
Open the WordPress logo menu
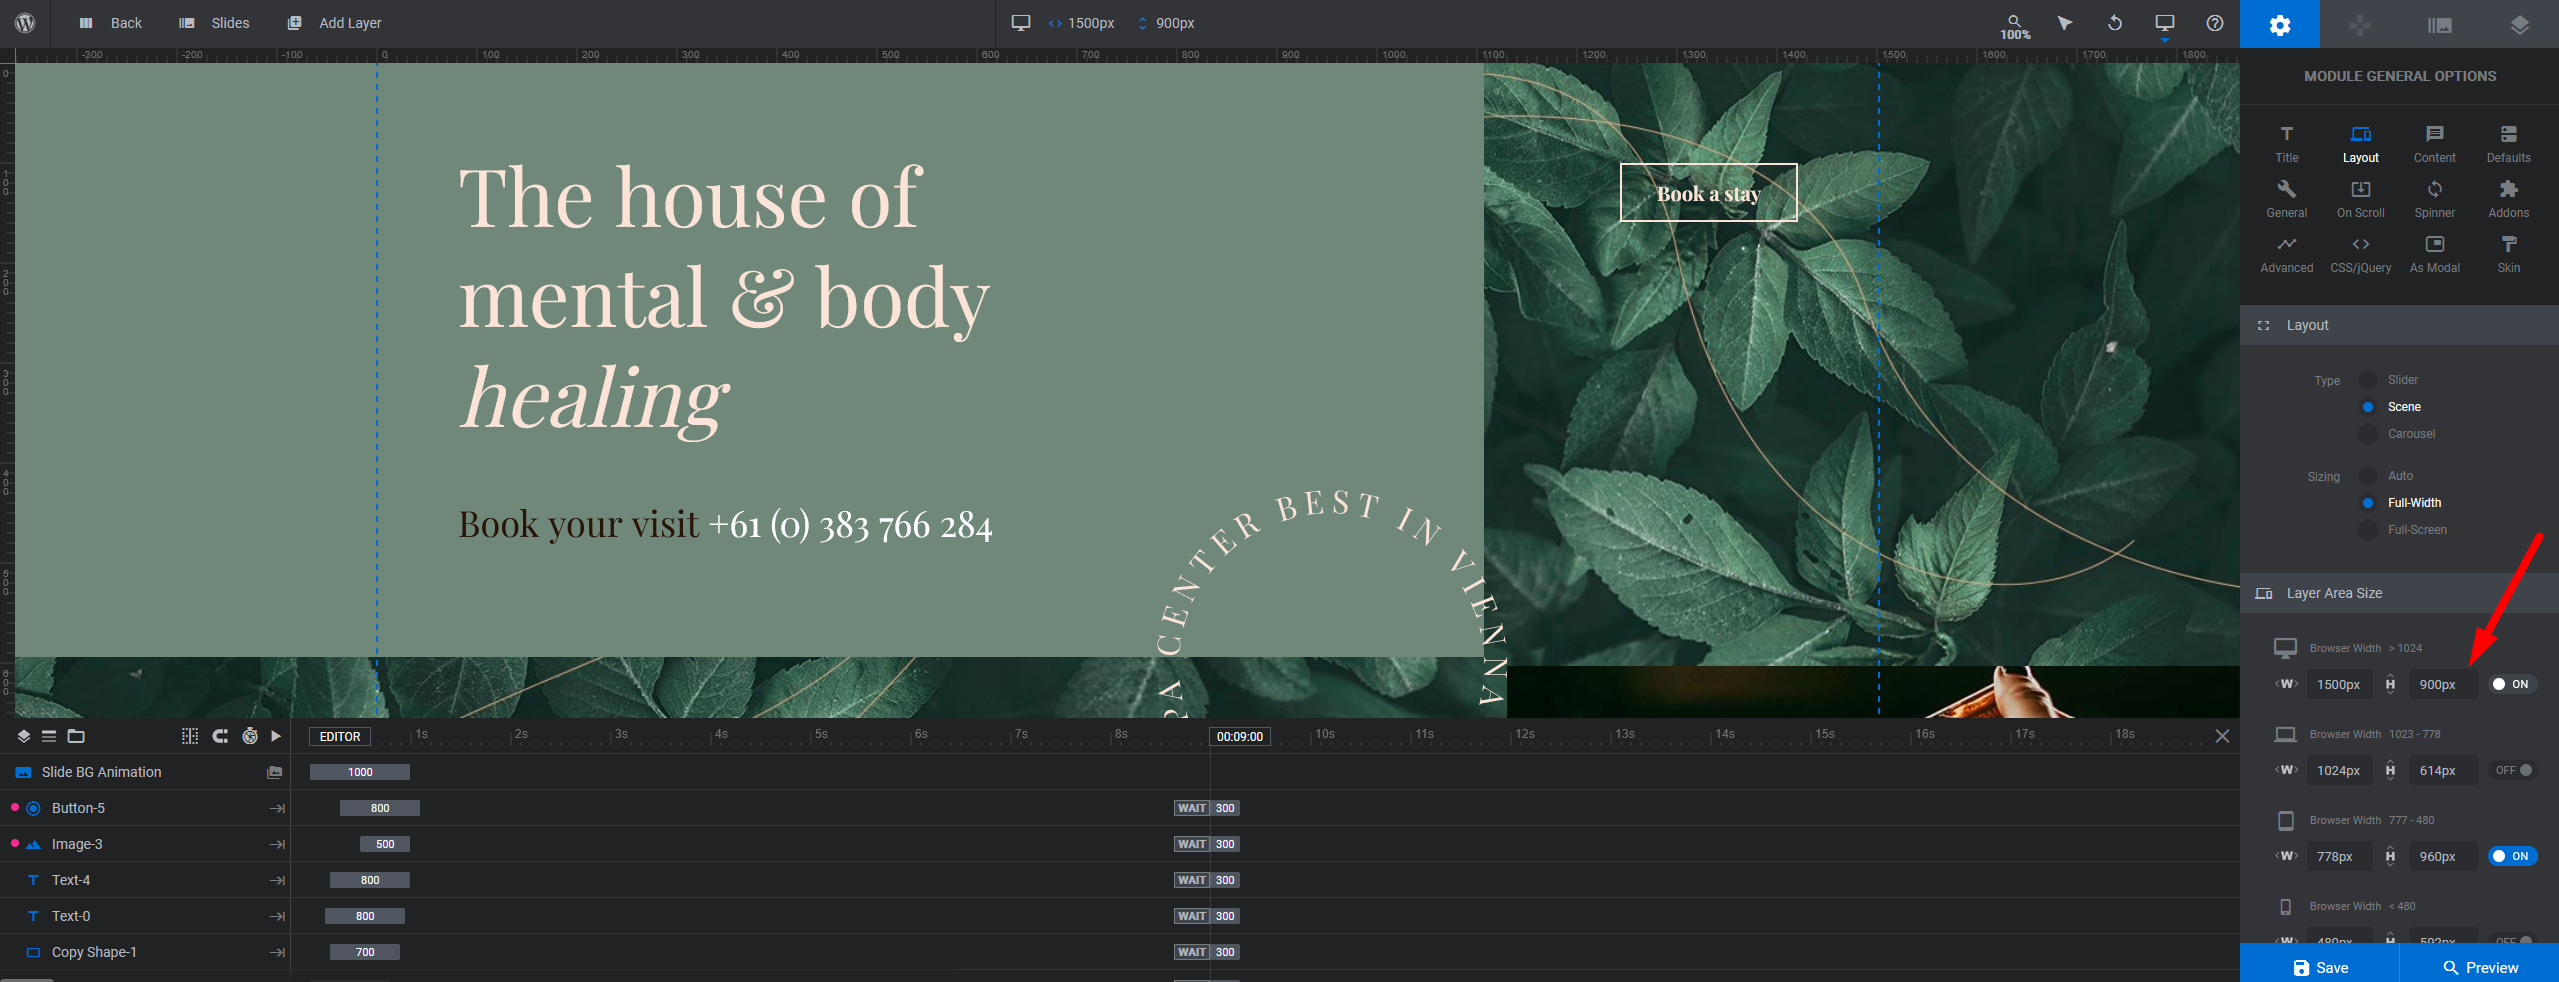[25, 23]
